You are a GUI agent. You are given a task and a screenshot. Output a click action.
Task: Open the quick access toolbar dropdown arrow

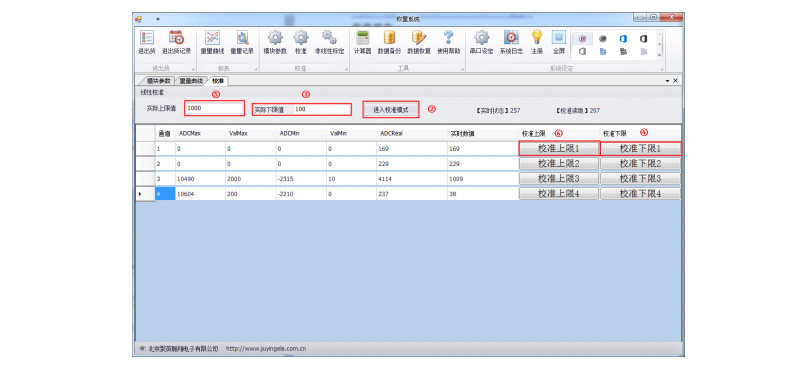point(158,19)
